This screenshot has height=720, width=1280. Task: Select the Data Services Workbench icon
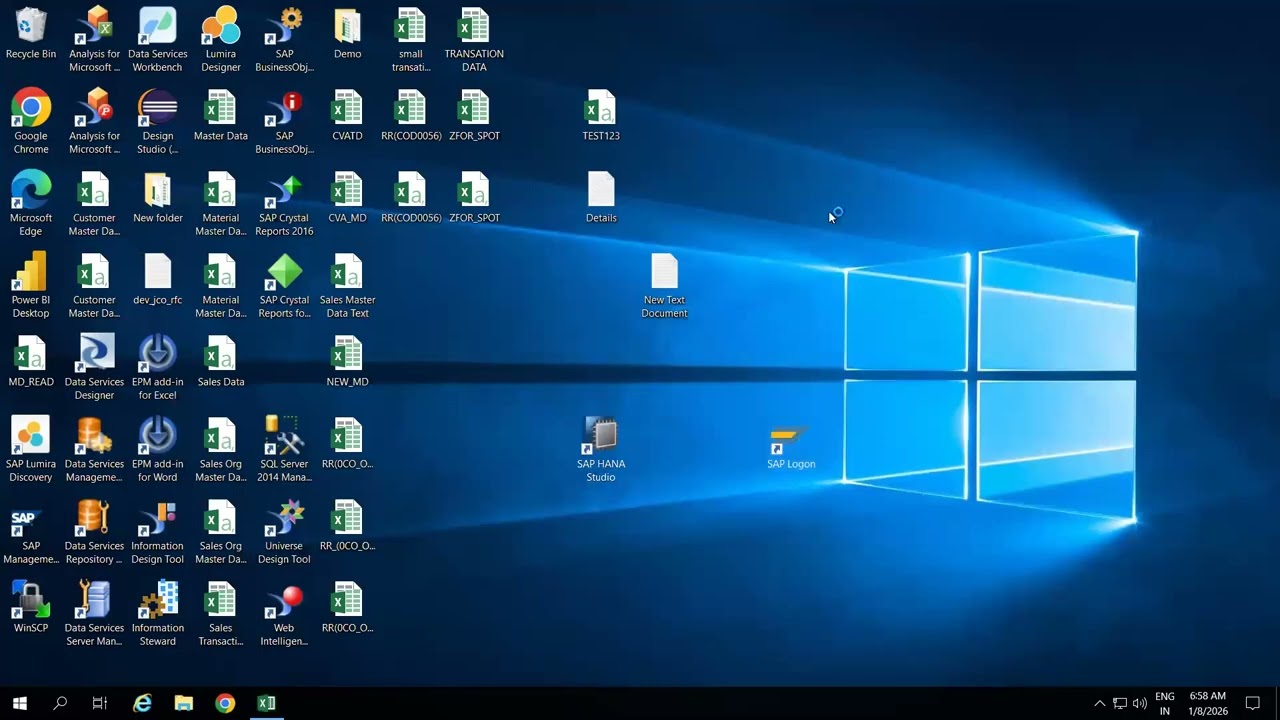158,40
